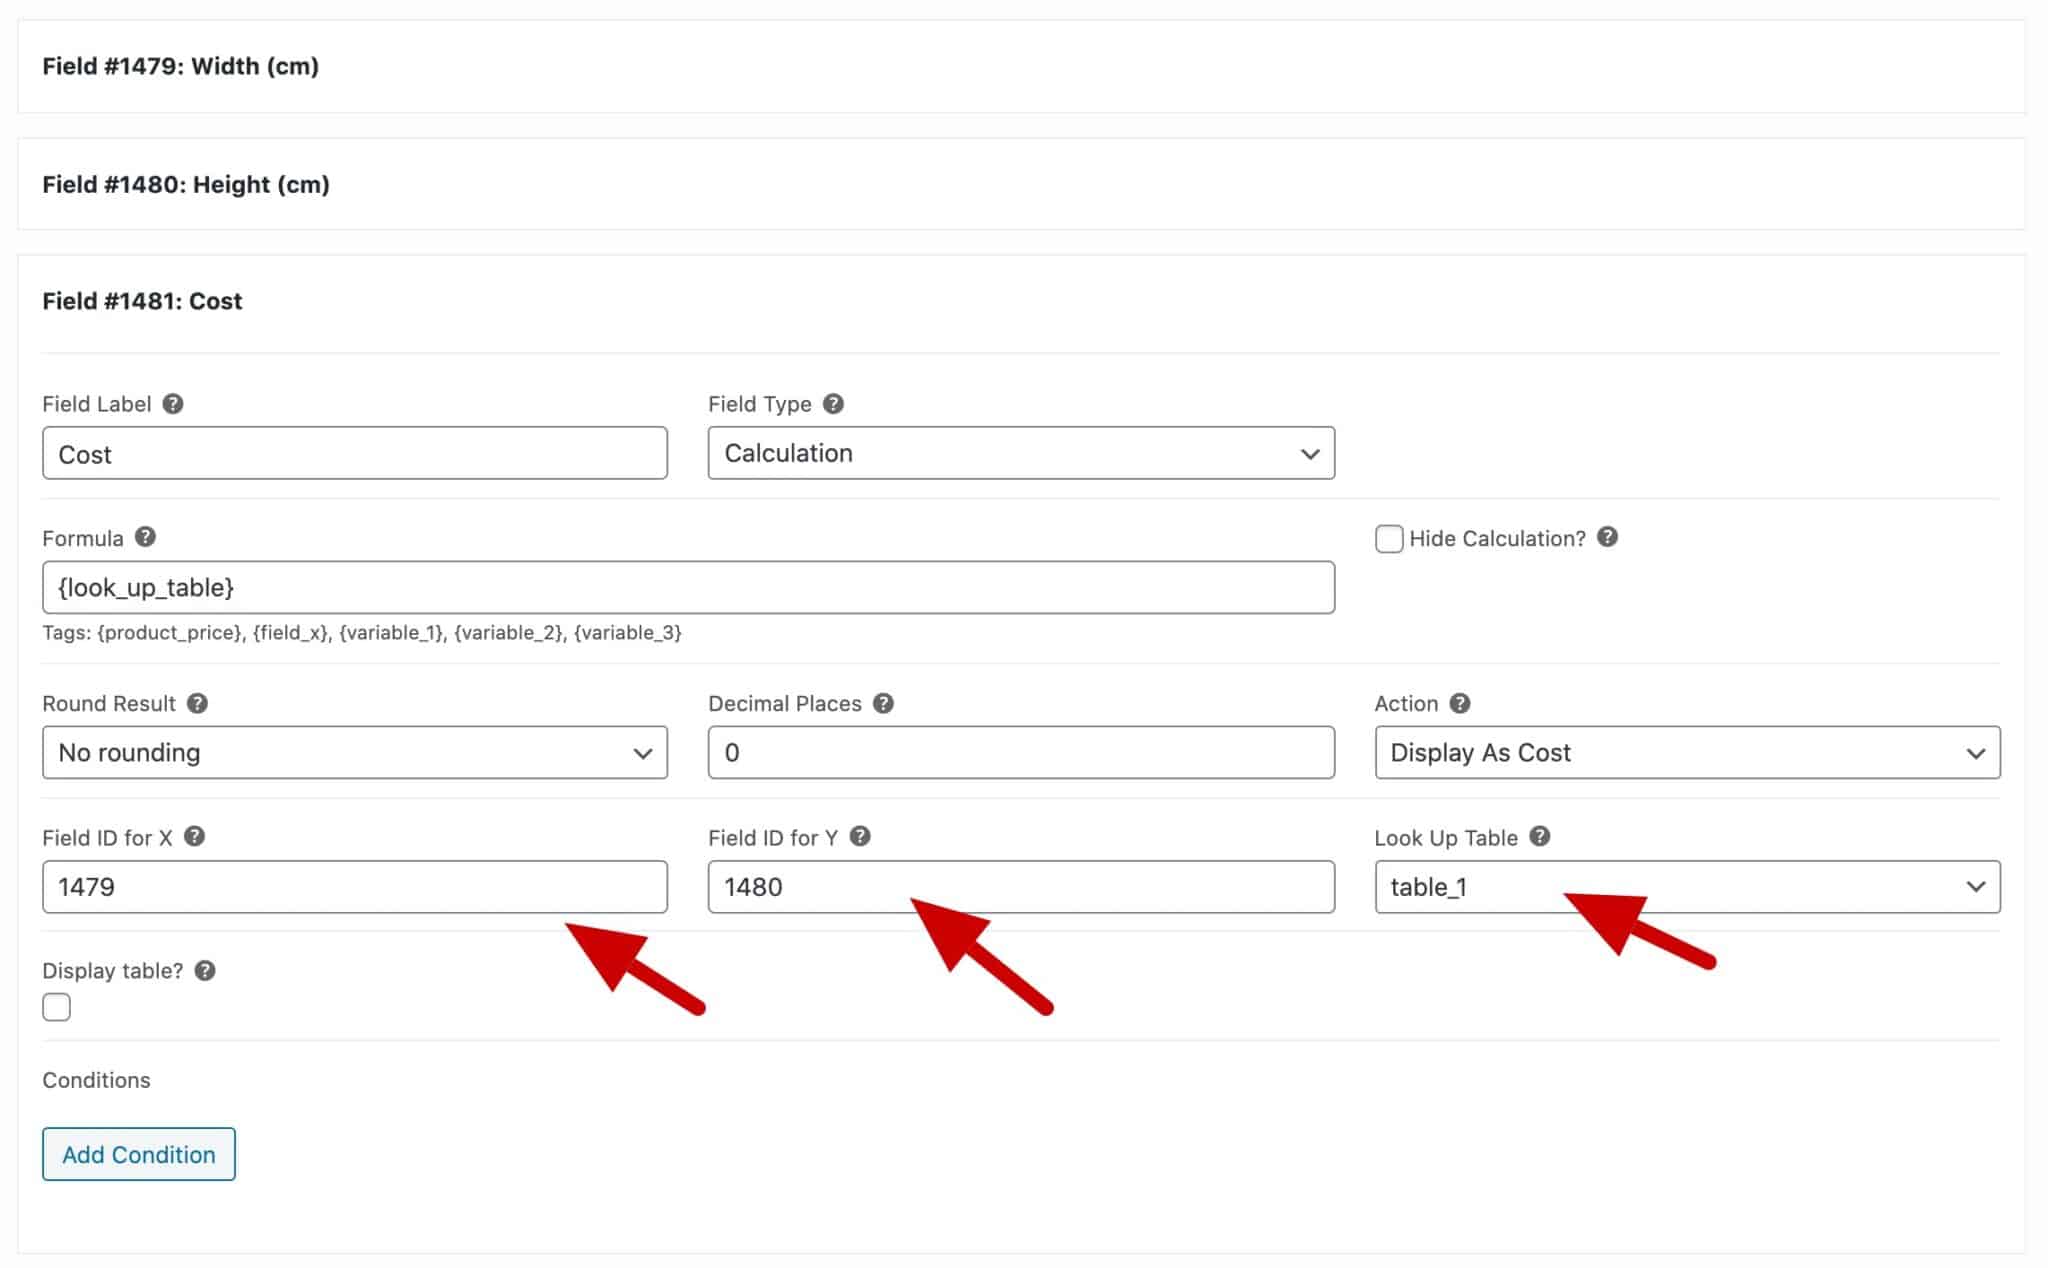Open the Display As Cost action dropdown

pos(1687,752)
